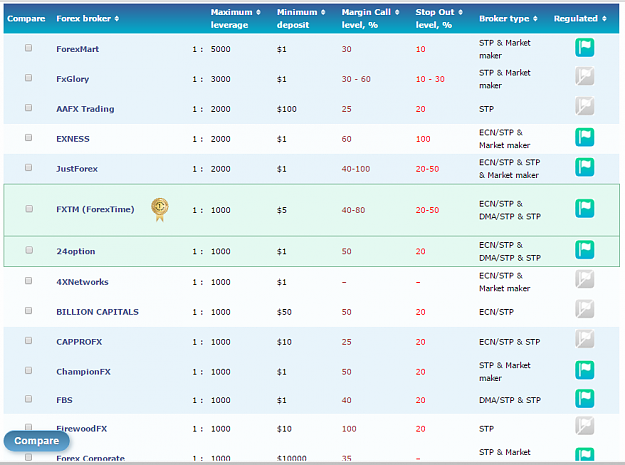Select the ChampionFX compare checkbox
Screen dimensions: 625x465
click(x=28, y=371)
